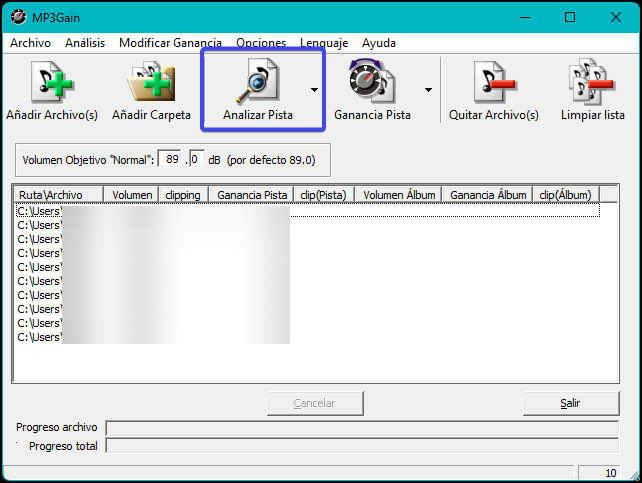Focus the target volume field showing 89

pos(170,159)
